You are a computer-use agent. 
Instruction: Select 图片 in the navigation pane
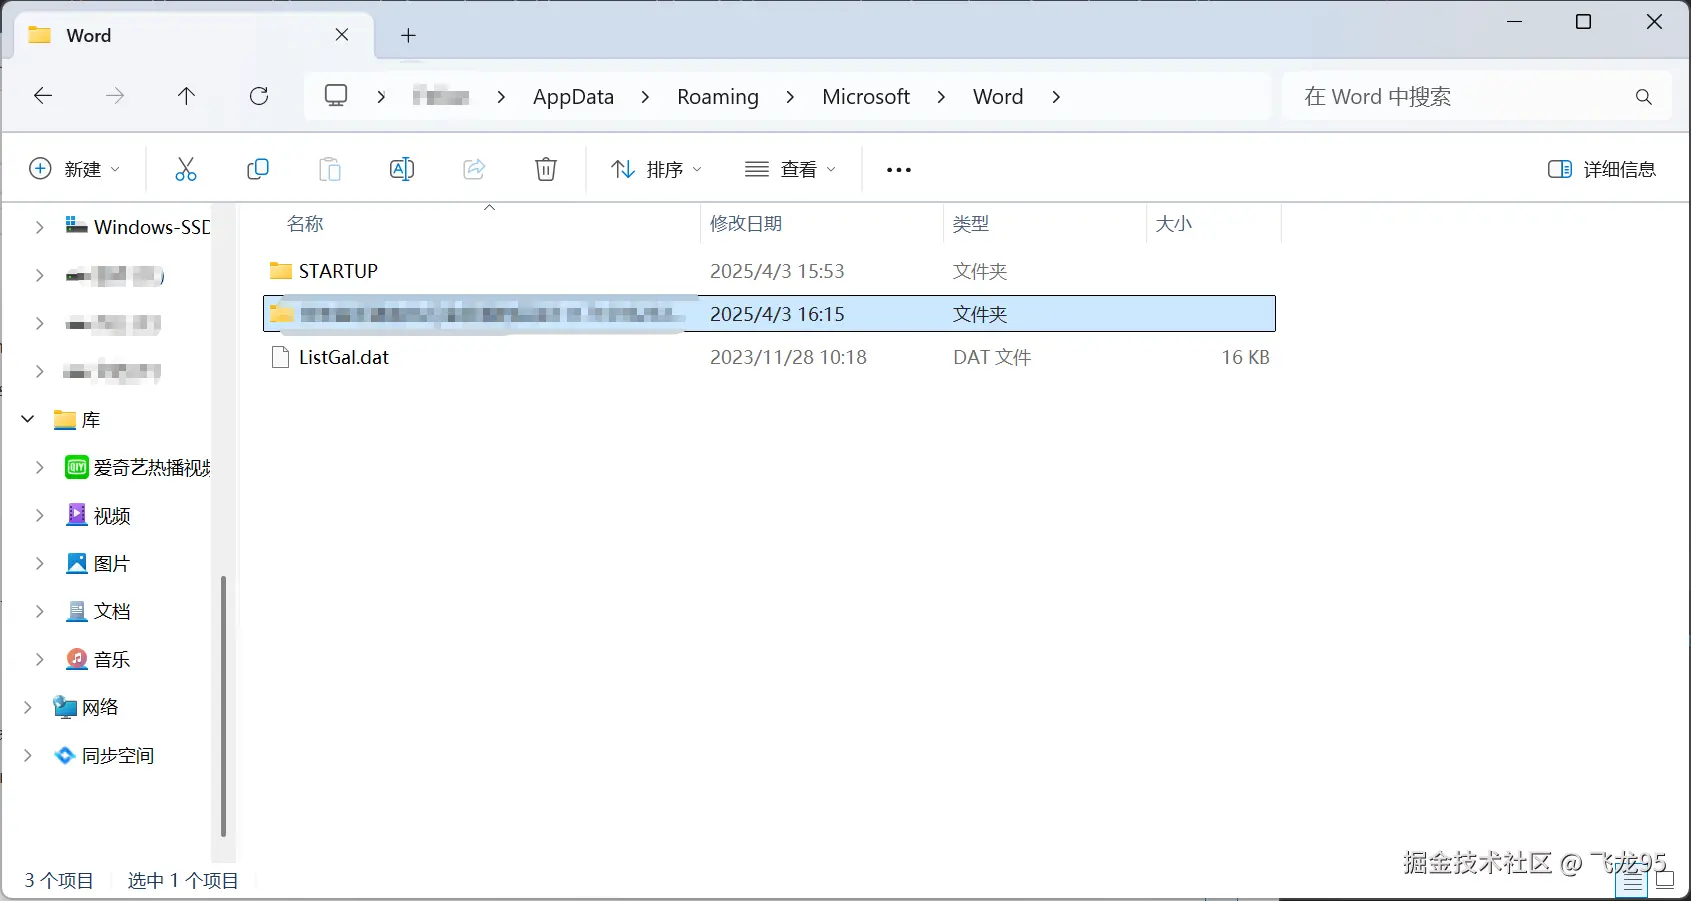112,564
